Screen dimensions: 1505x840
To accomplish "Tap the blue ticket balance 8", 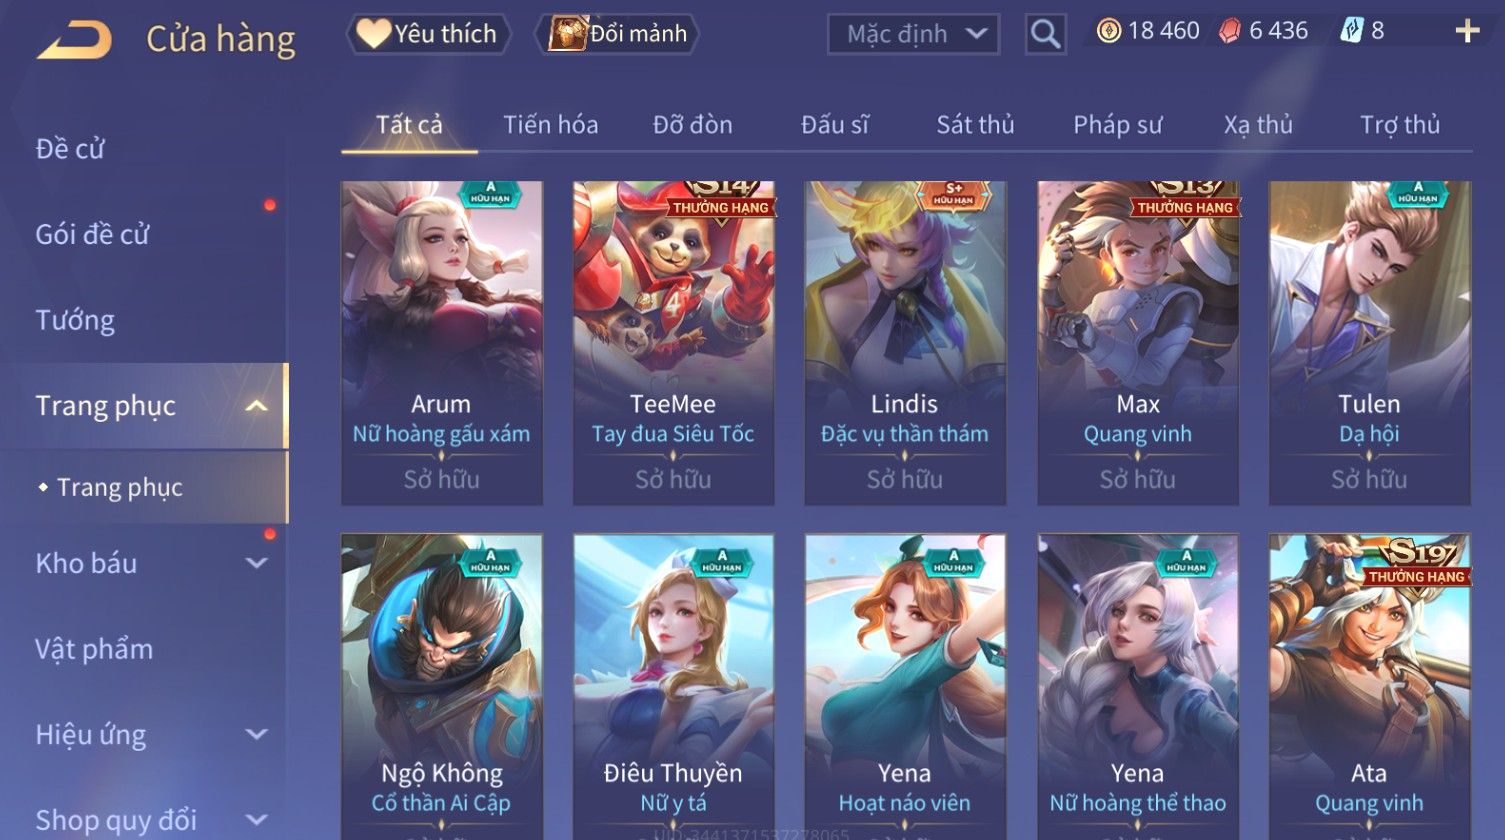I will tap(1362, 31).
